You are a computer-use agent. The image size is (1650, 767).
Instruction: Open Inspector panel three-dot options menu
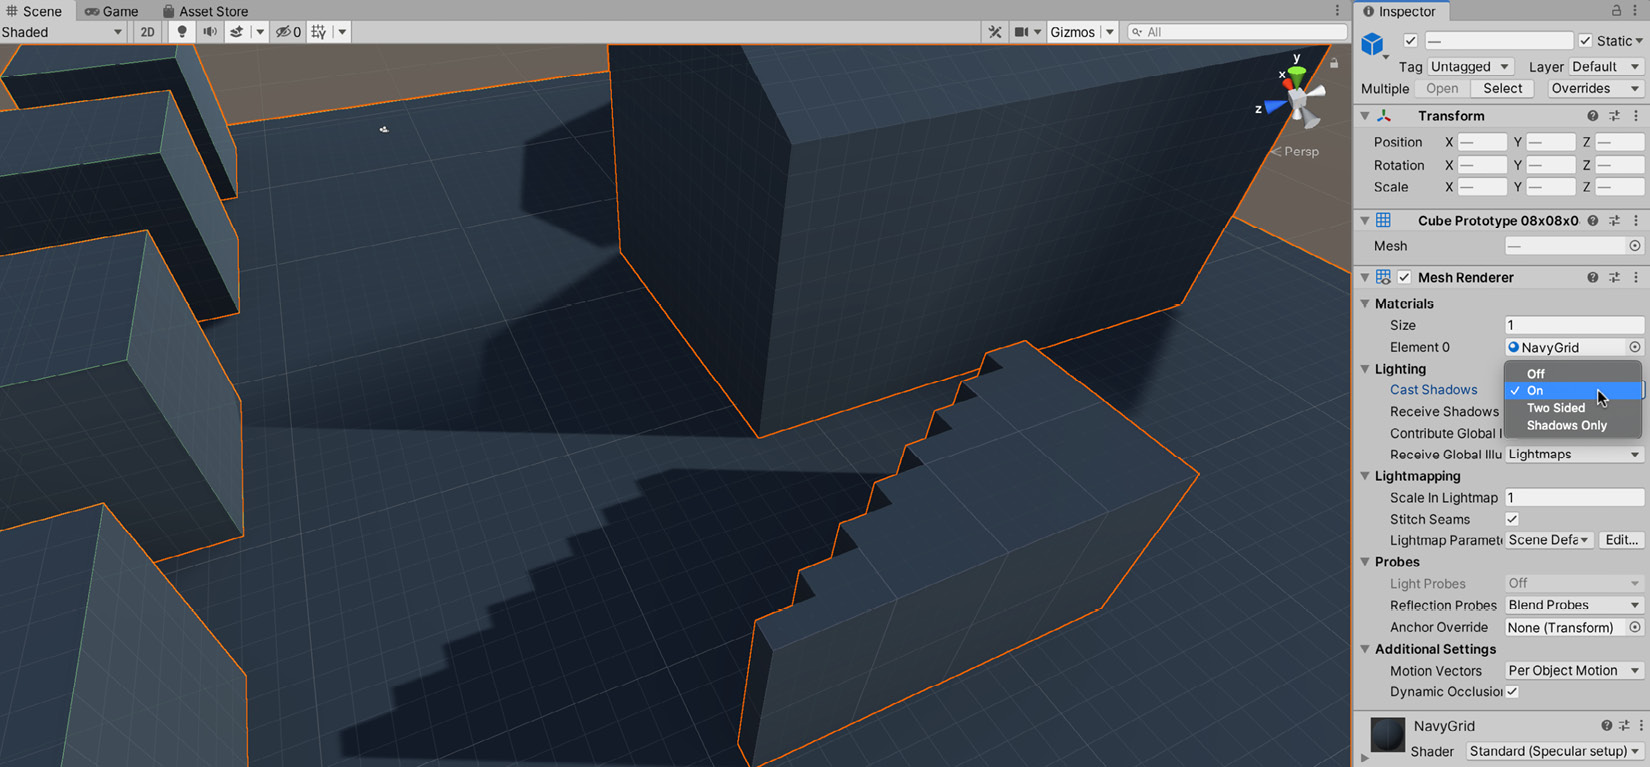click(1637, 11)
